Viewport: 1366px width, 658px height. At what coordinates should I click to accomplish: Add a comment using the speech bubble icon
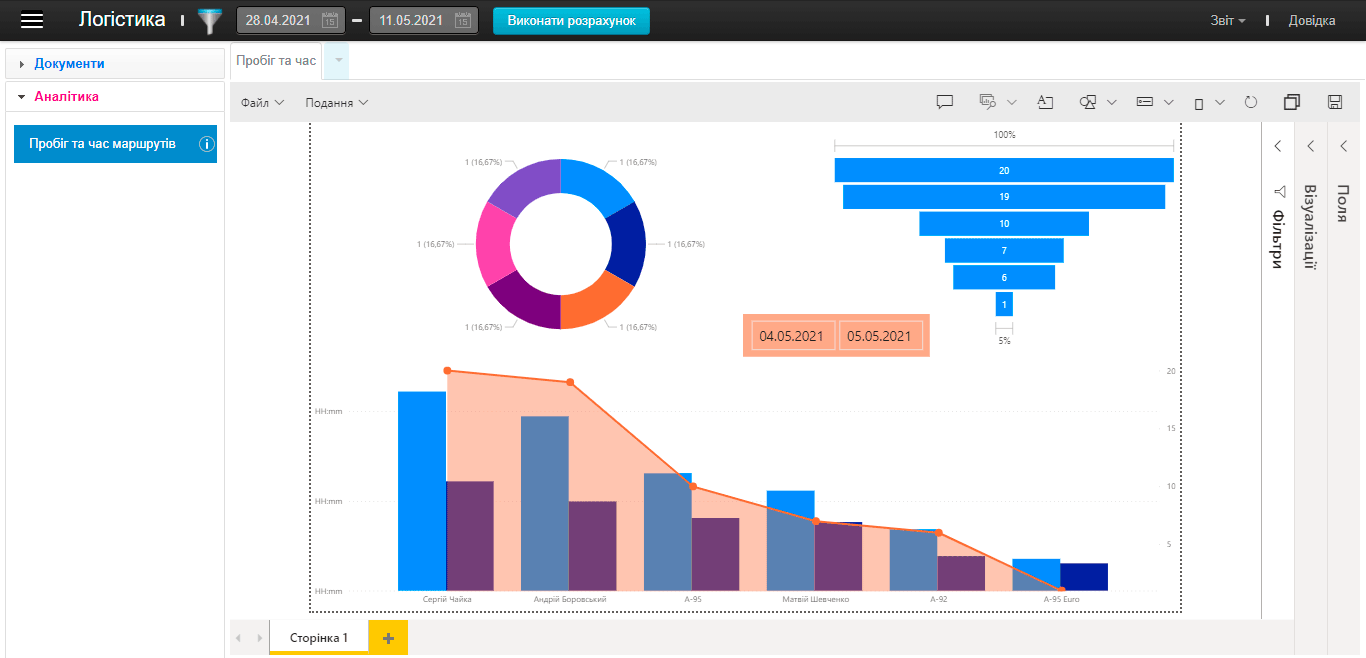[x=944, y=101]
